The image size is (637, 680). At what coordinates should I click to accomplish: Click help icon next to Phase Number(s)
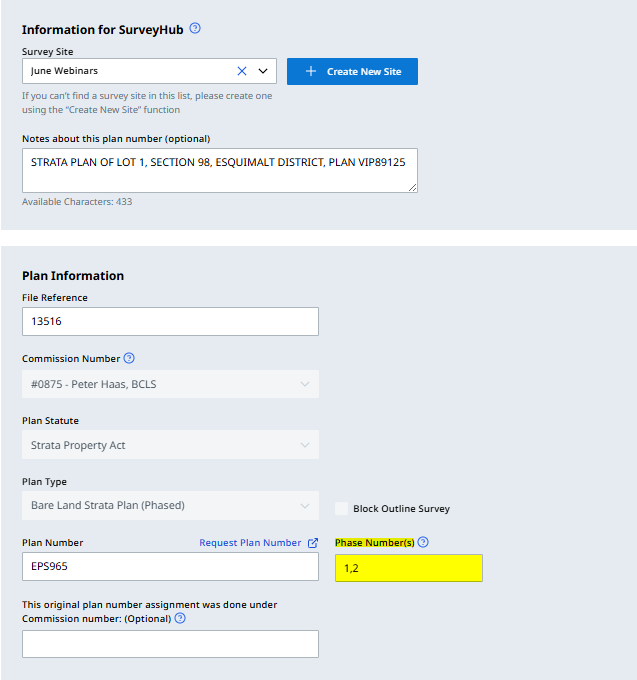pos(423,542)
